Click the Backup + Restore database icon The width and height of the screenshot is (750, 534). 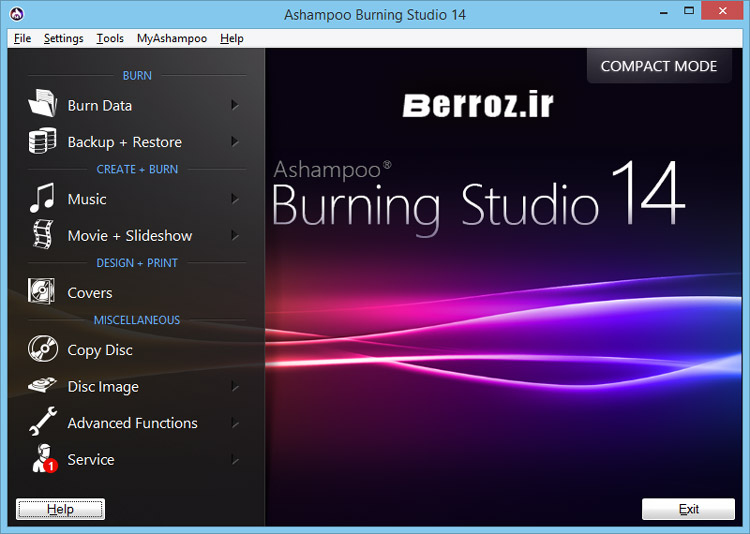(x=43, y=142)
